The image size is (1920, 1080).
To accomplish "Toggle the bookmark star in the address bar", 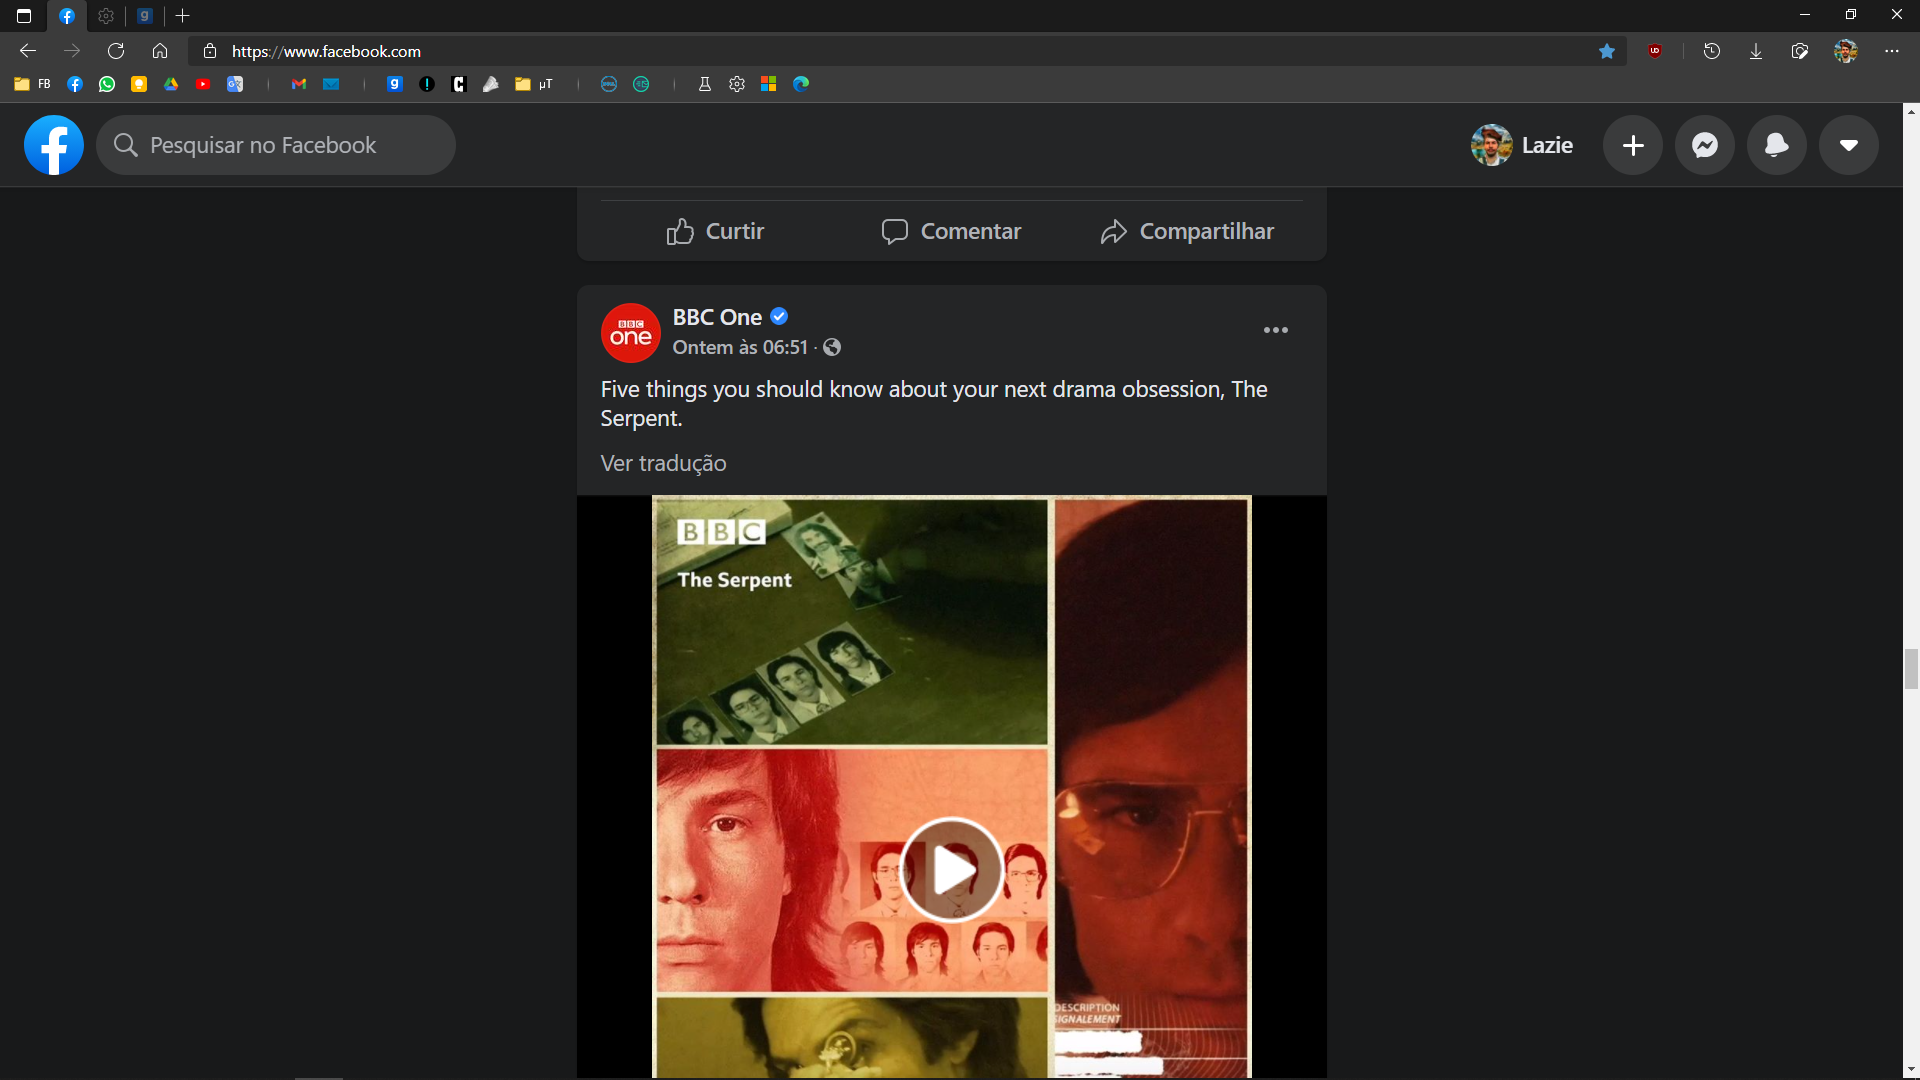I will (1607, 51).
